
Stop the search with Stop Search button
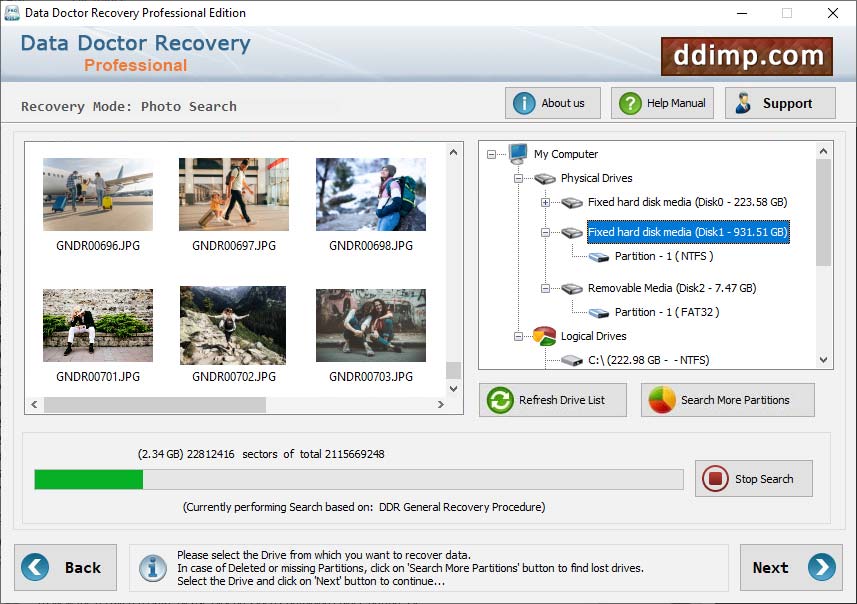[x=753, y=478]
